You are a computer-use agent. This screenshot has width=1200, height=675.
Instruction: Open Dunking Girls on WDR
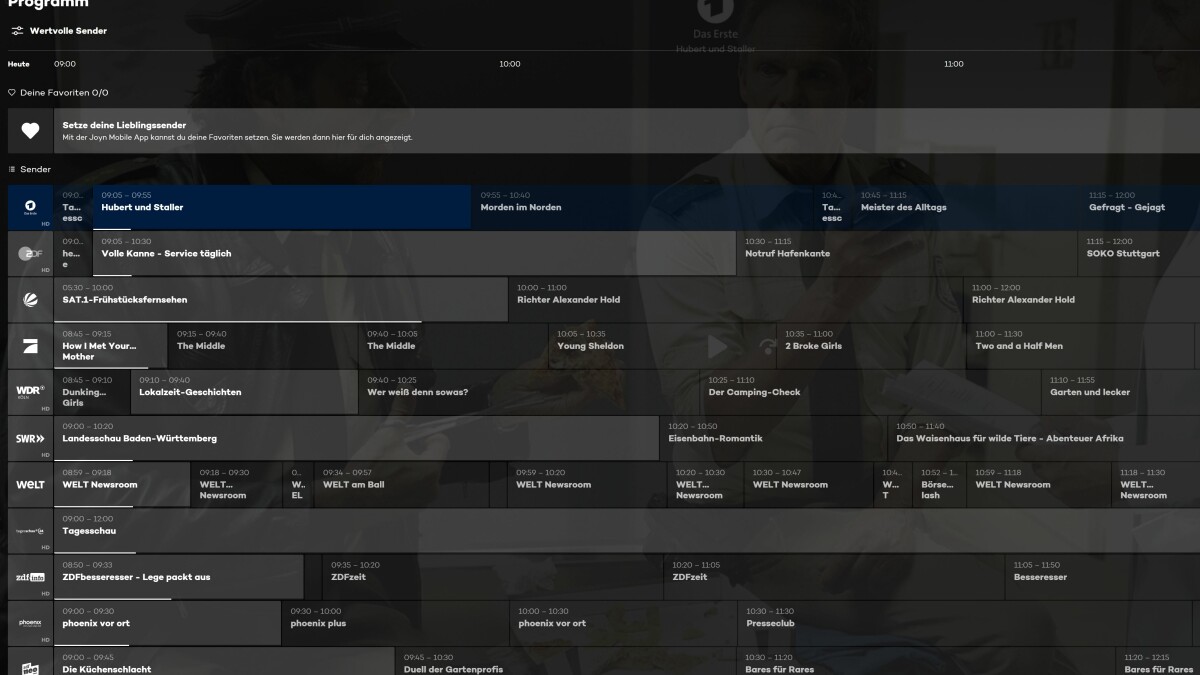(x=93, y=392)
